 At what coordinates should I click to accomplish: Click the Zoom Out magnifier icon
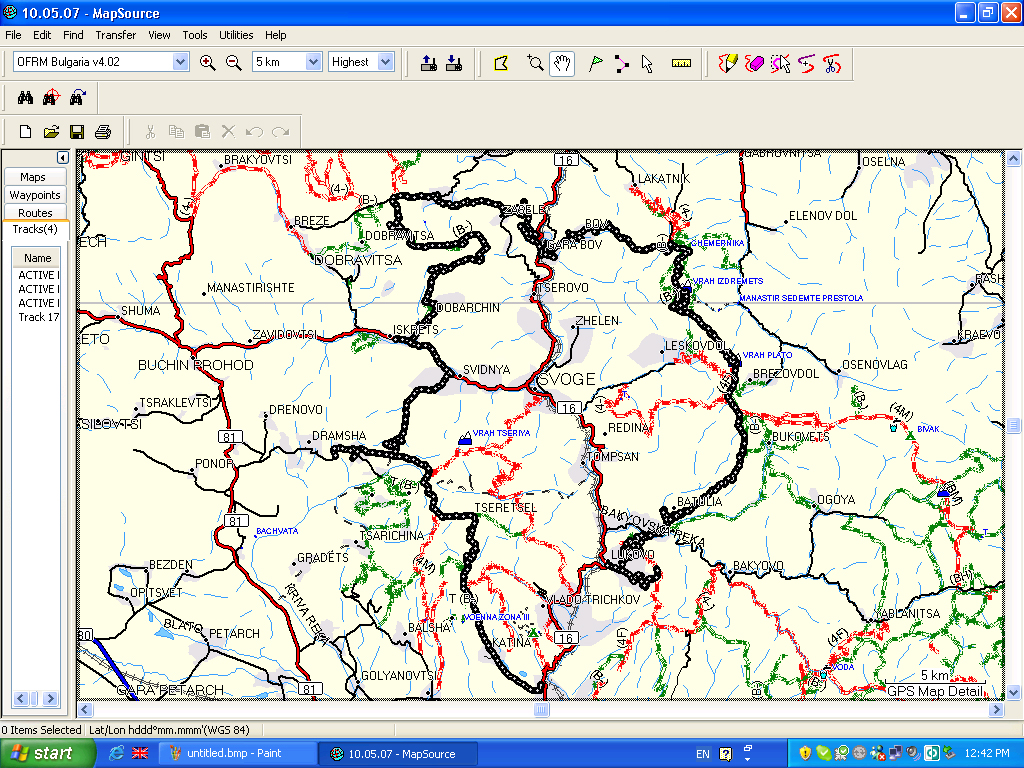(233, 62)
